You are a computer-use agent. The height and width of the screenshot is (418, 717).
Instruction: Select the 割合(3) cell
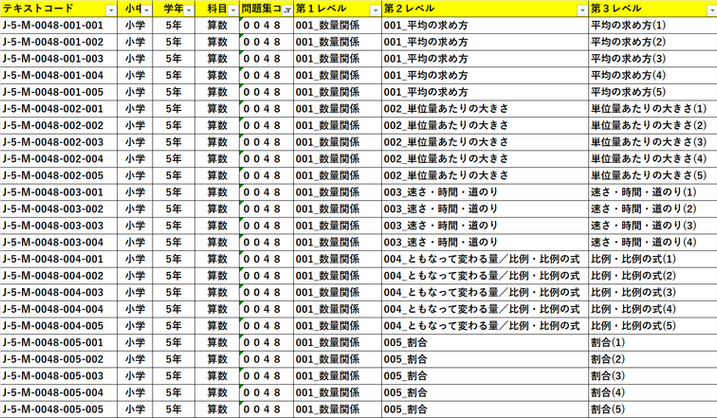[653, 376]
